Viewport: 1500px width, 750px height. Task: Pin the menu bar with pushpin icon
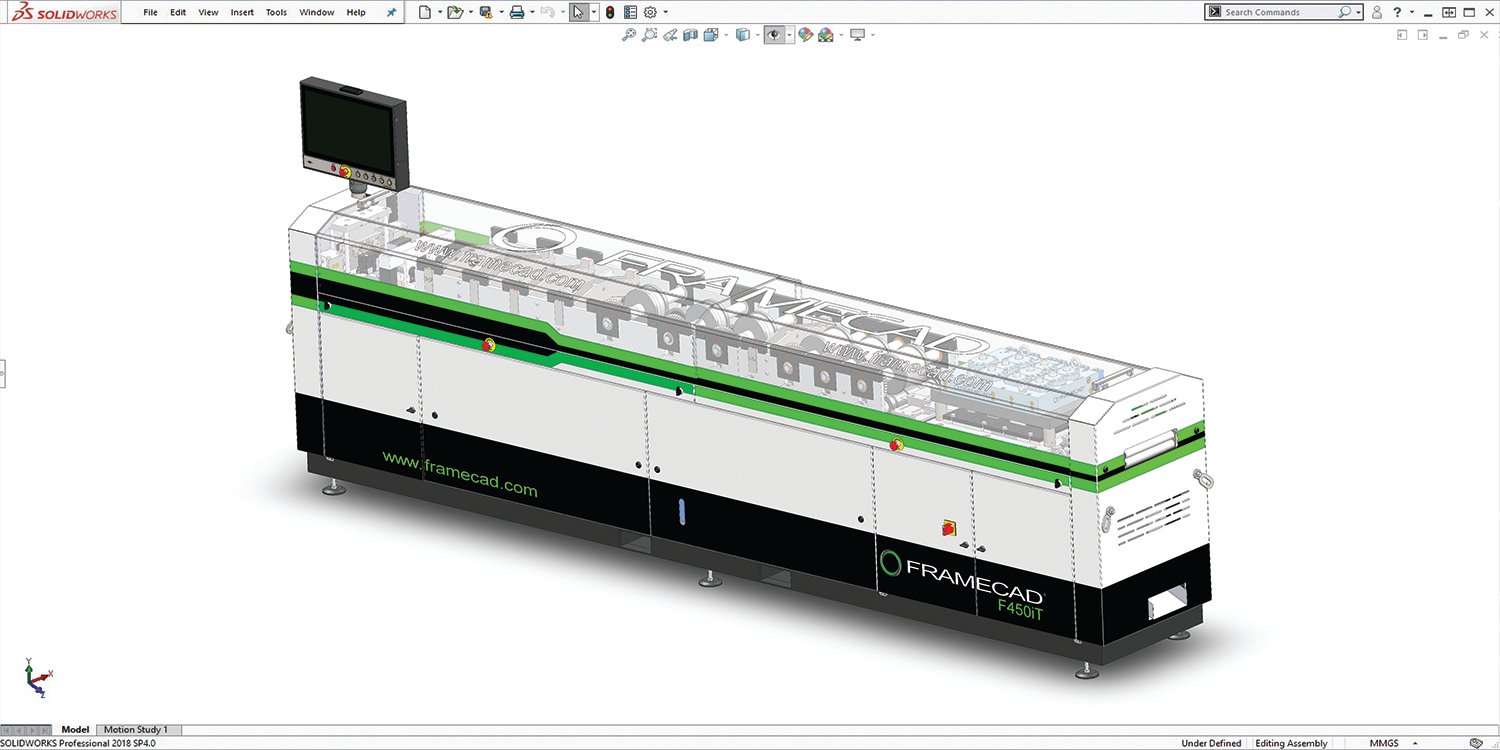coord(392,12)
